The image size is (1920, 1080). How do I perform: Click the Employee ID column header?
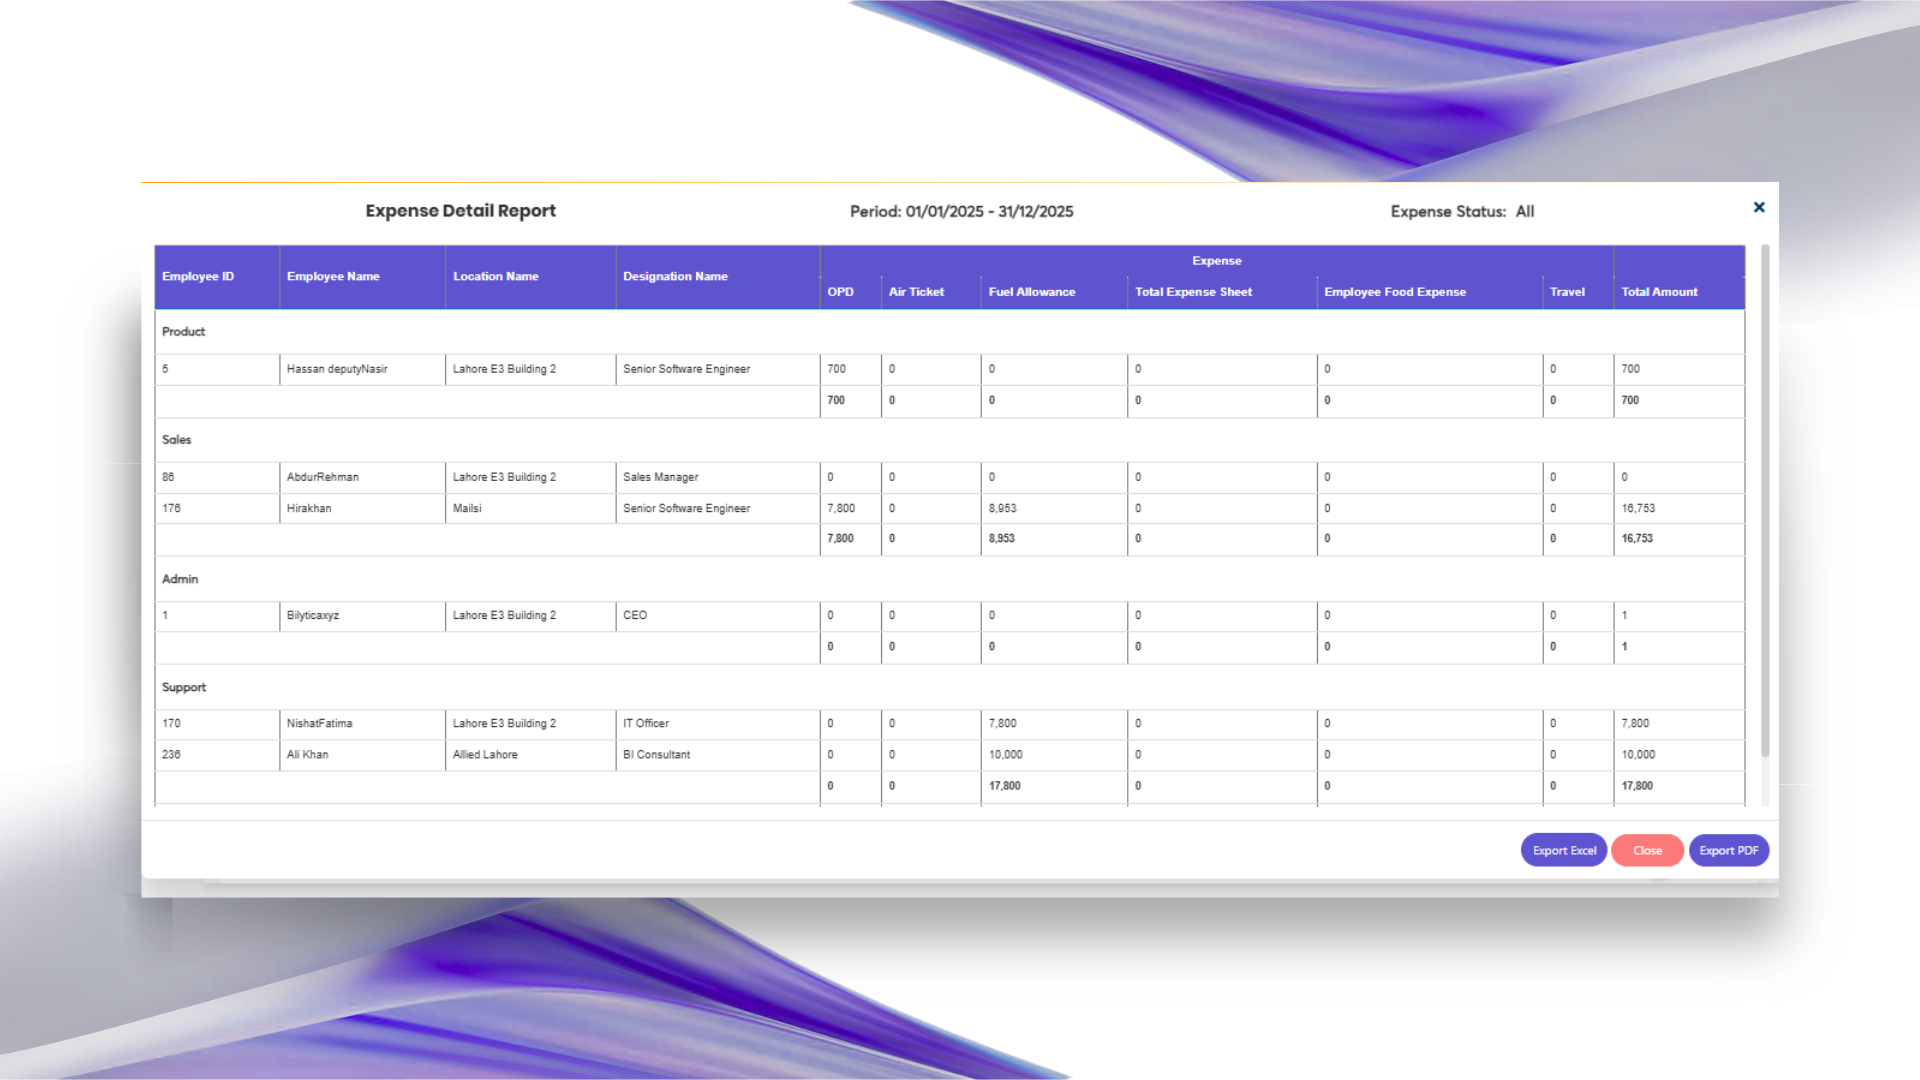[198, 276]
